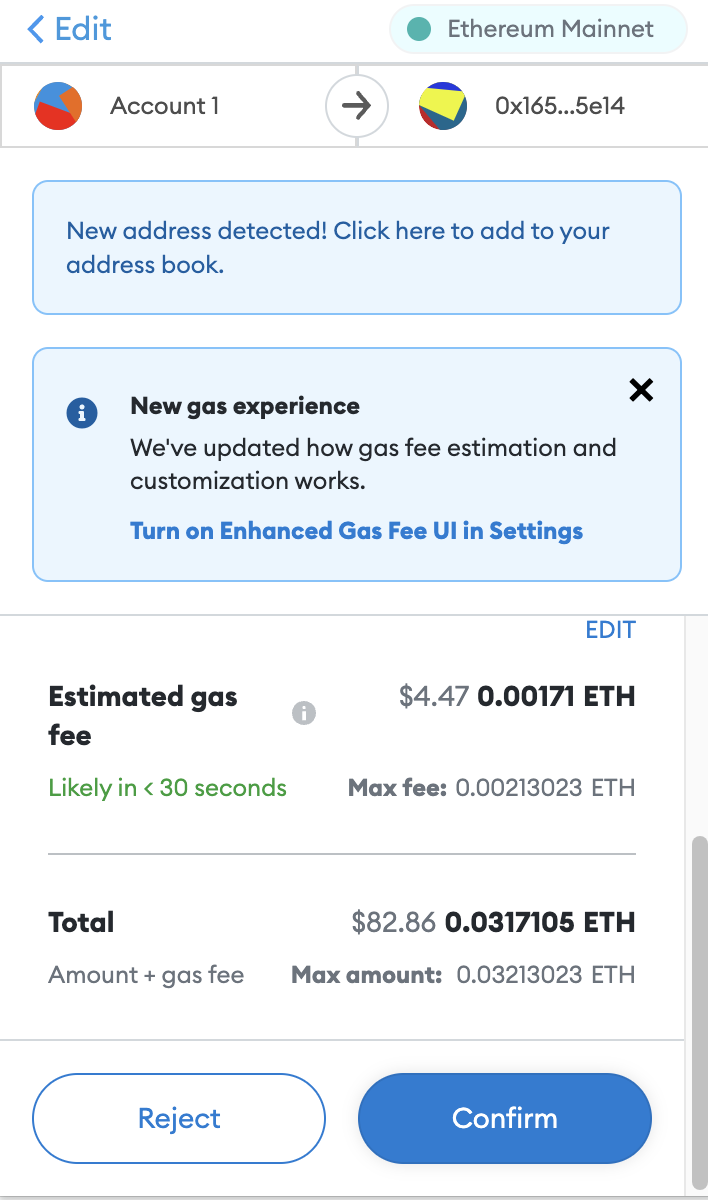The image size is (708, 1200).
Task: Click the gray info icon beside Estimated gas fee
Action: click(304, 713)
